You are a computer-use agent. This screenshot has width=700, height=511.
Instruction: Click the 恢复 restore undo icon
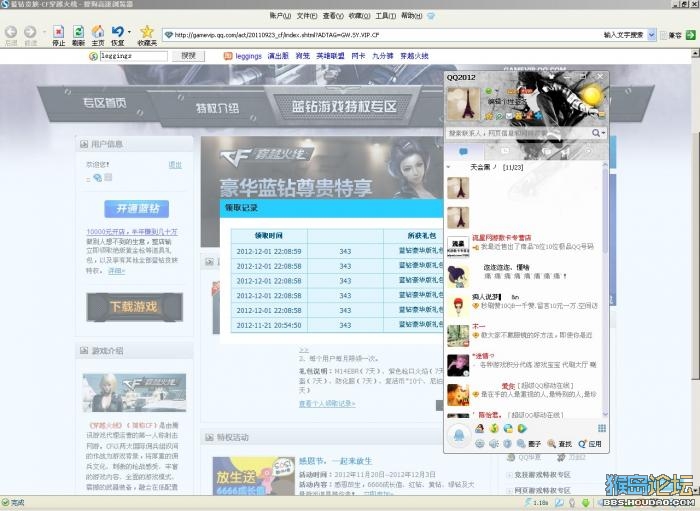pyautogui.click(x=117, y=32)
